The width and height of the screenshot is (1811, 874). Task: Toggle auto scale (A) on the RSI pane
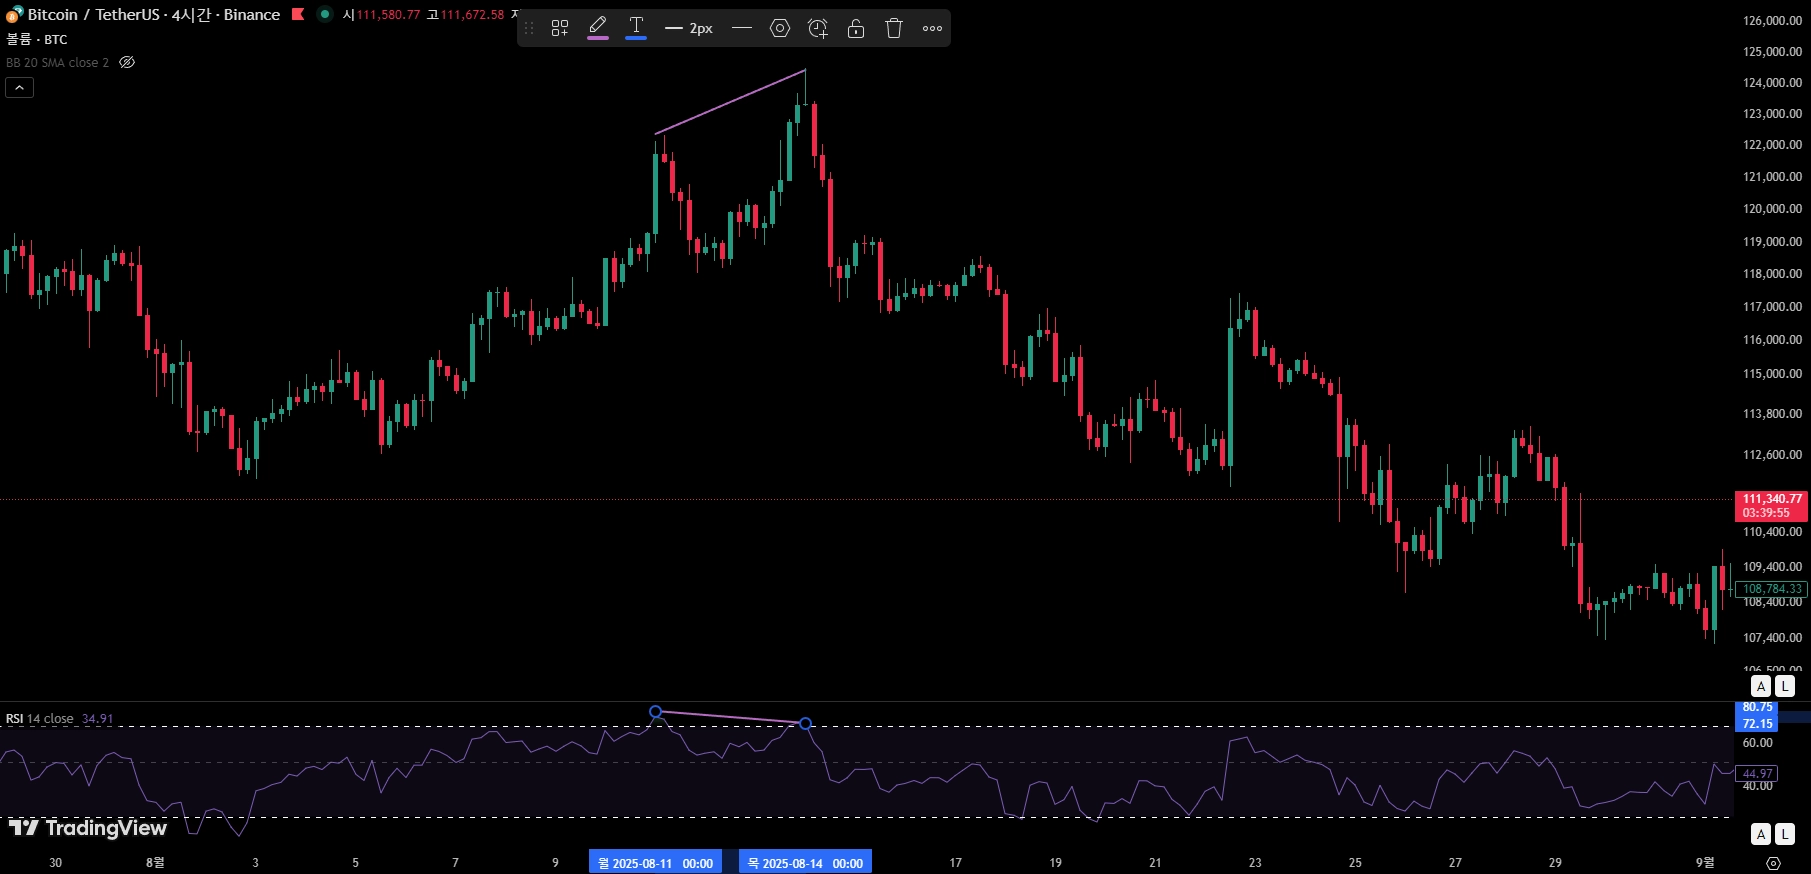(x=1761, y=833)
